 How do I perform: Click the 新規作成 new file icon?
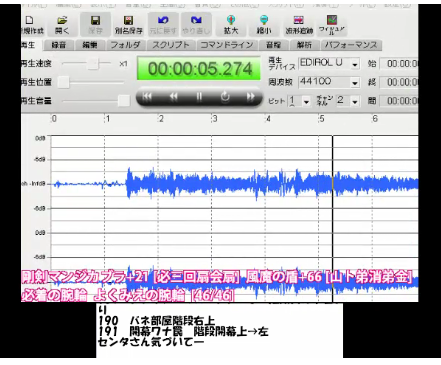click(32, 24)
